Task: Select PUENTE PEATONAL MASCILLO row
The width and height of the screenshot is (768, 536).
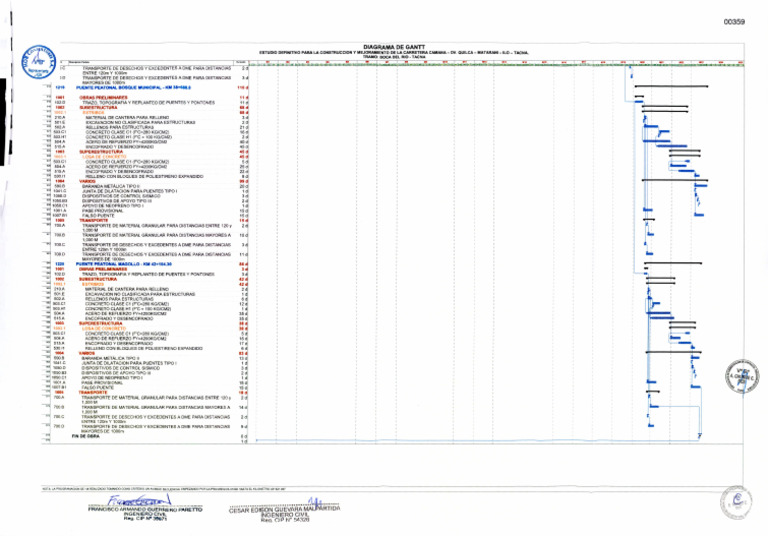Action: [133, 264]
